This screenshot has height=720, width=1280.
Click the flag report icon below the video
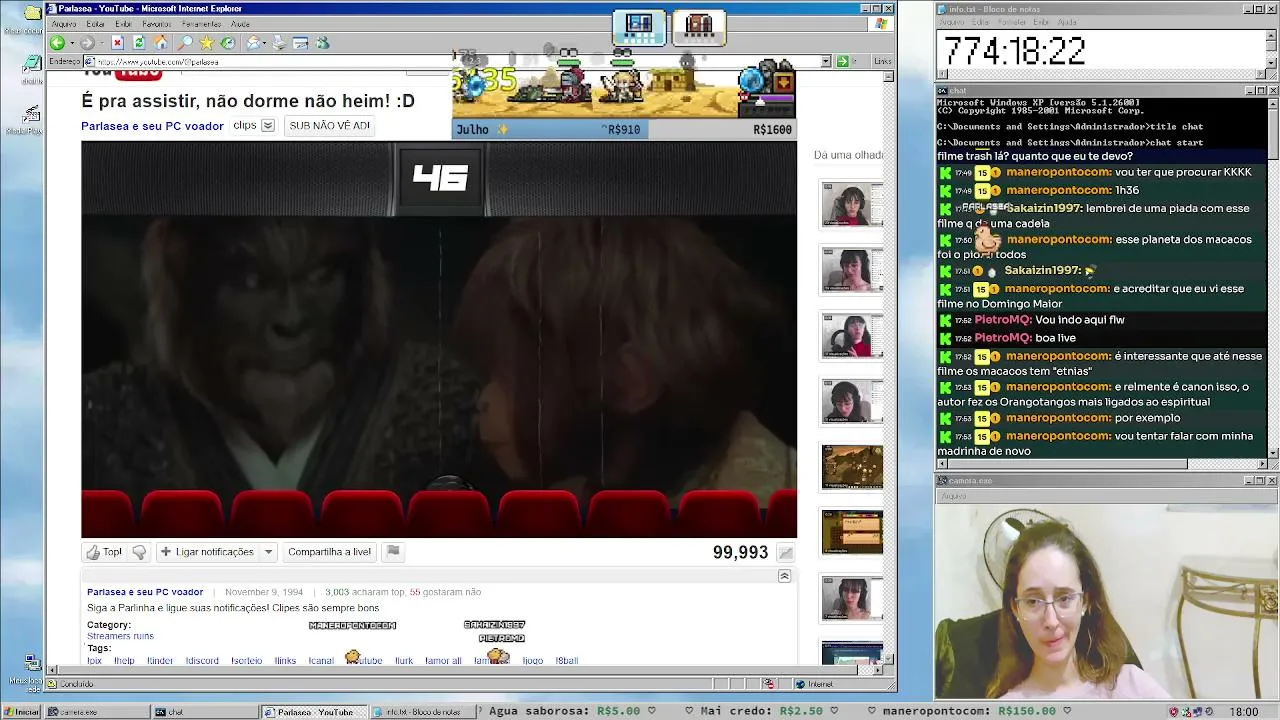[393, 551]
